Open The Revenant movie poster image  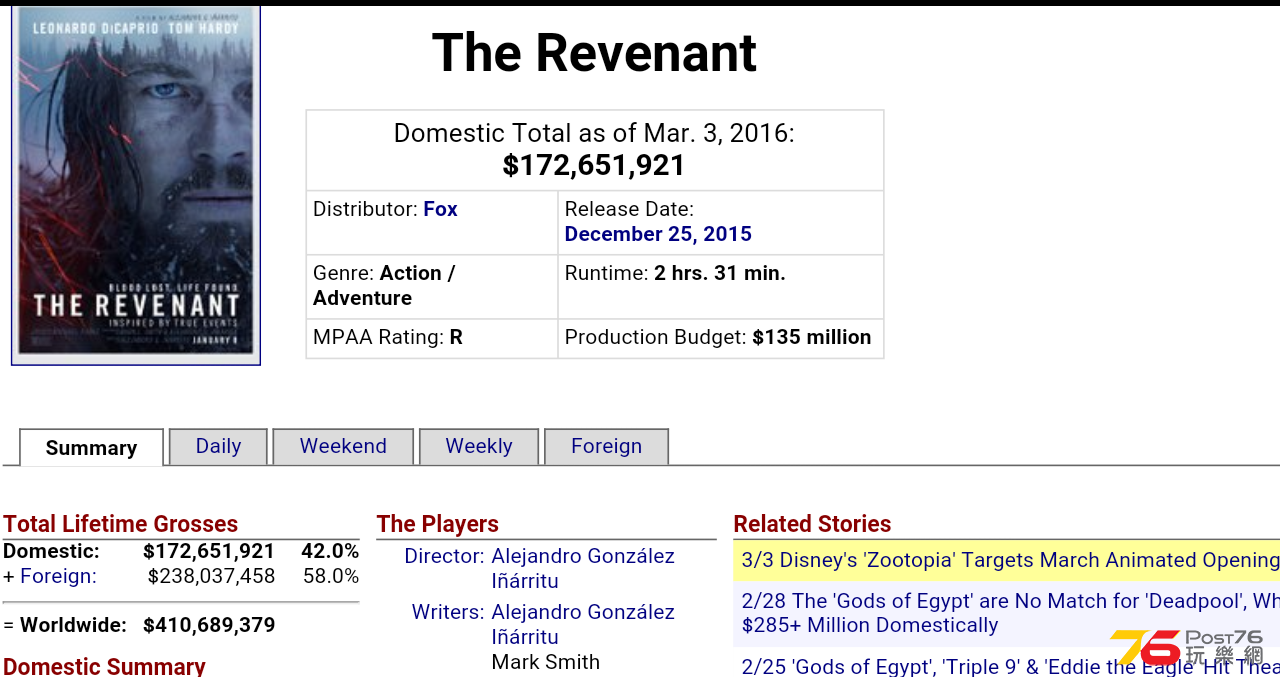[136, 186]
